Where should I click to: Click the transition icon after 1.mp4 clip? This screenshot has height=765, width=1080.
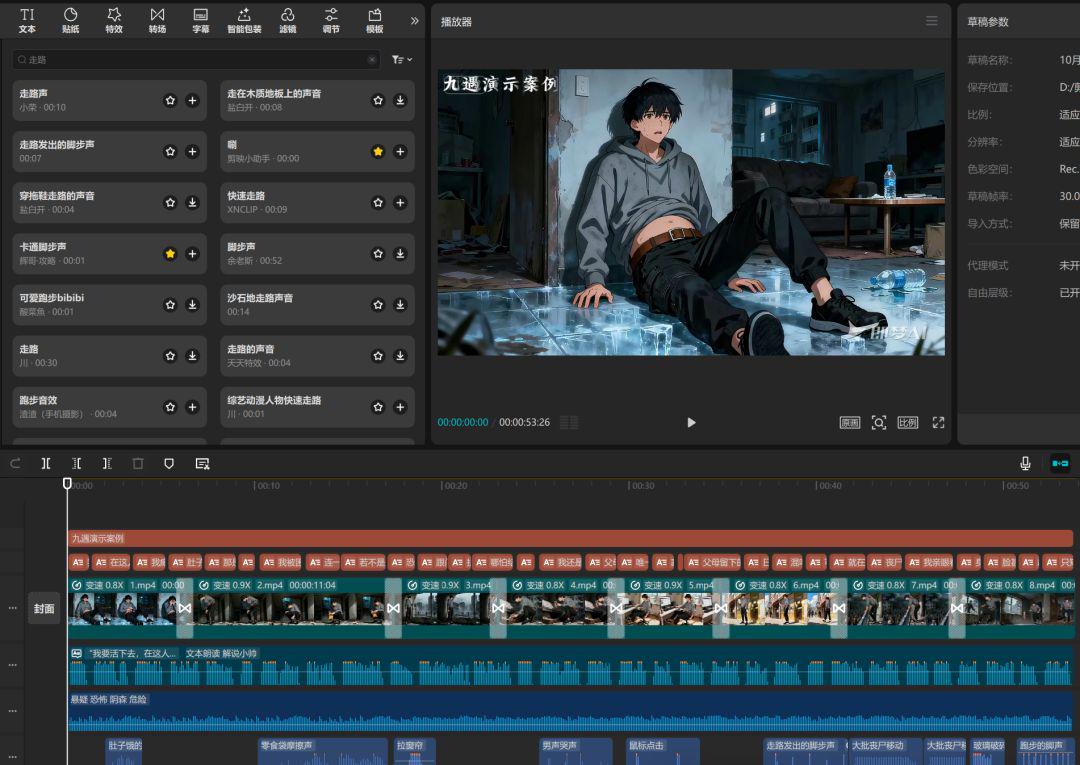click(184, 608)
